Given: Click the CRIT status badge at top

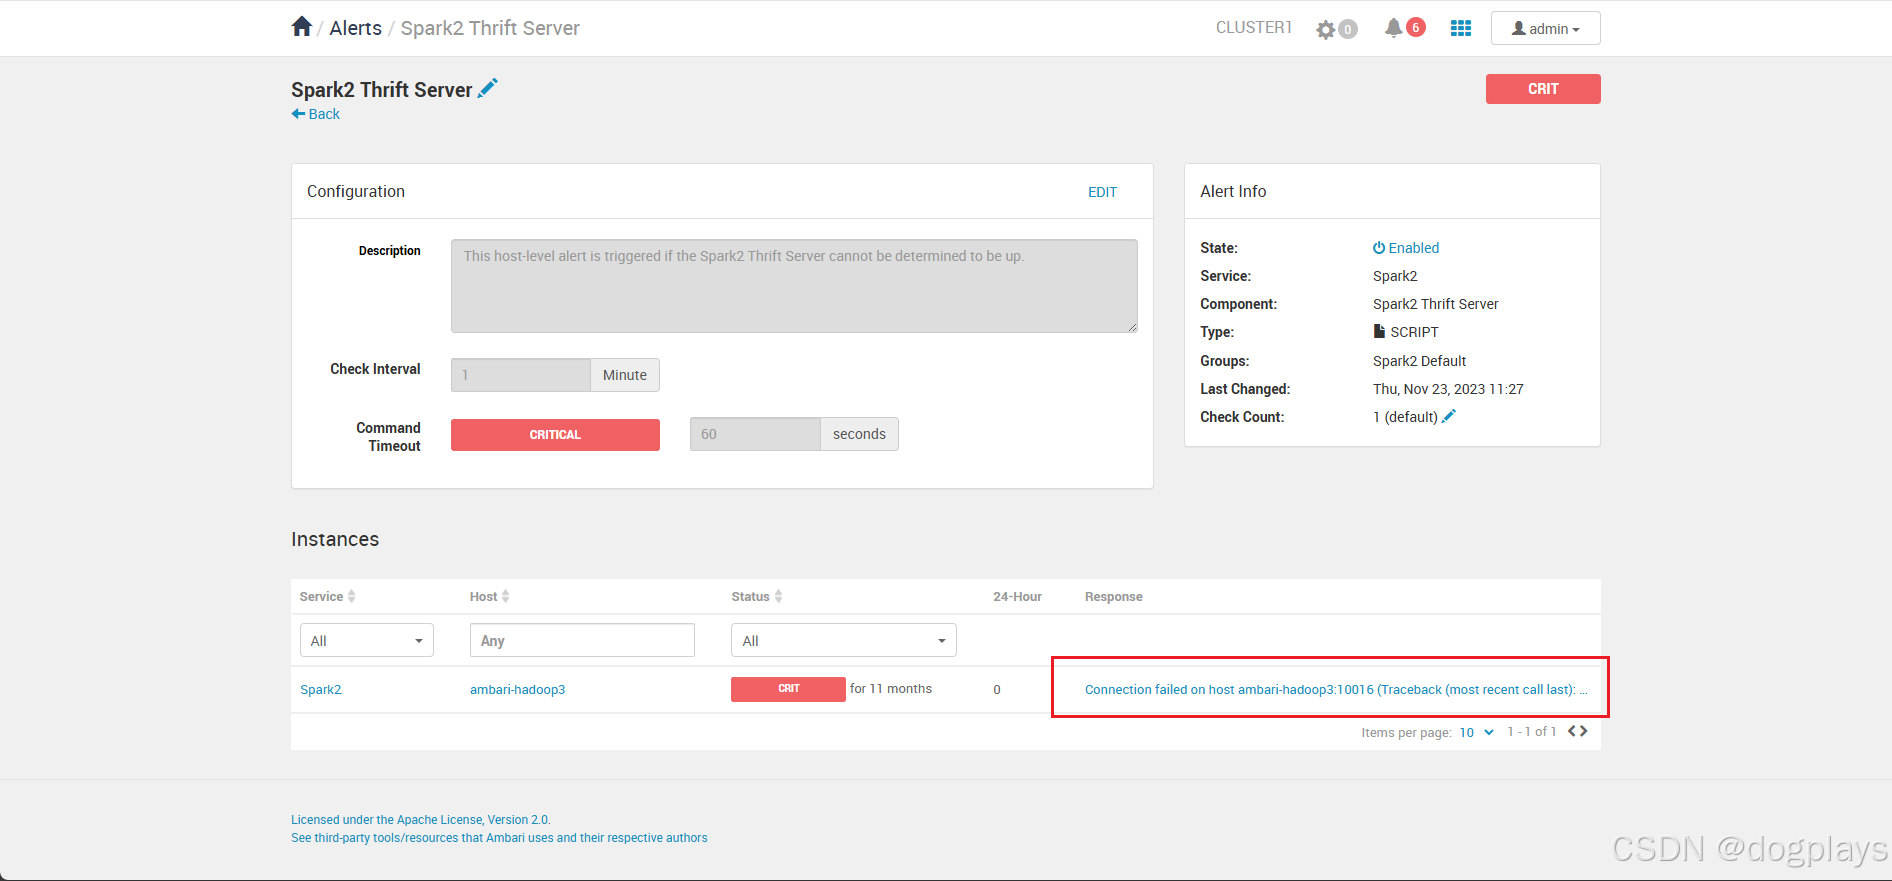Looking at the screenshot, I should click(x=1542, y=89).
